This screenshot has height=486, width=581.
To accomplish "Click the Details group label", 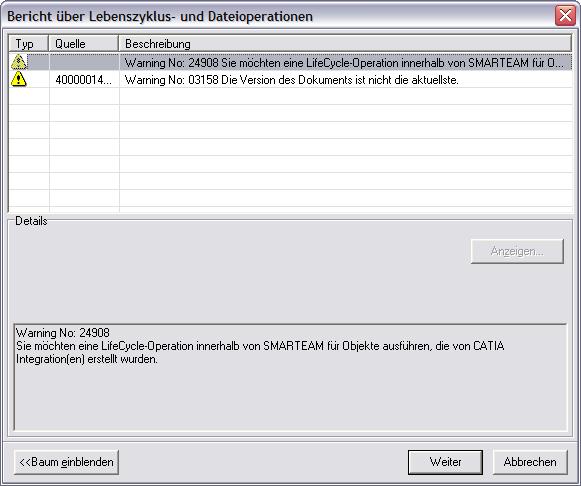I will 31,221.
